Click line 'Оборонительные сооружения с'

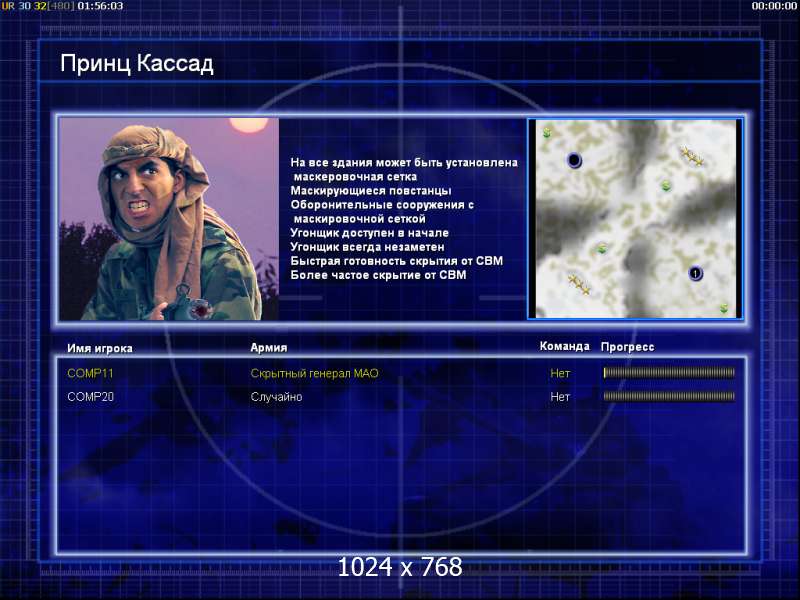(x=382, y=205)
